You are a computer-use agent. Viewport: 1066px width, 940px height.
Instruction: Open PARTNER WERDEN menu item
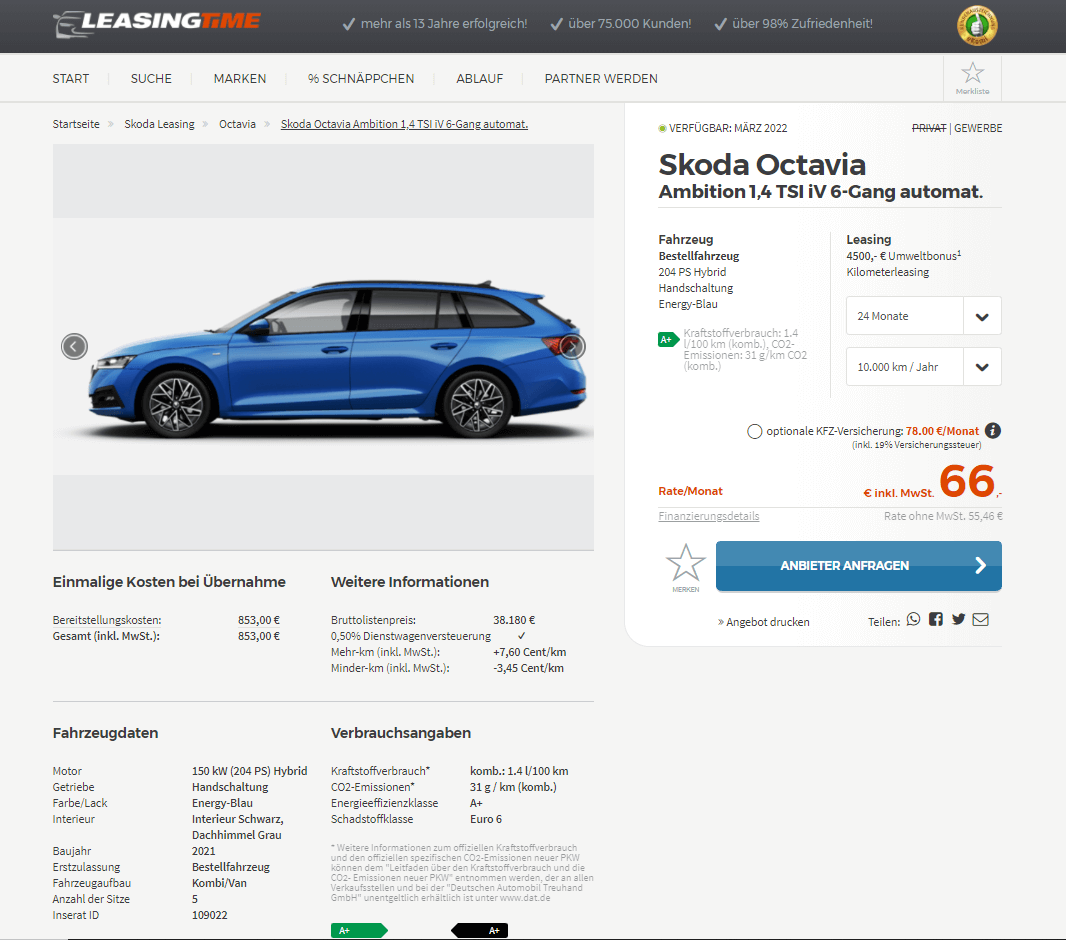coord(601,79)
